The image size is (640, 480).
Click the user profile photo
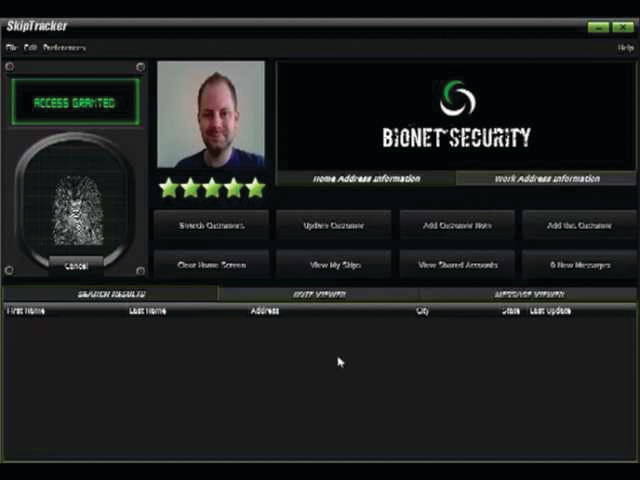(x=211, y=115)
